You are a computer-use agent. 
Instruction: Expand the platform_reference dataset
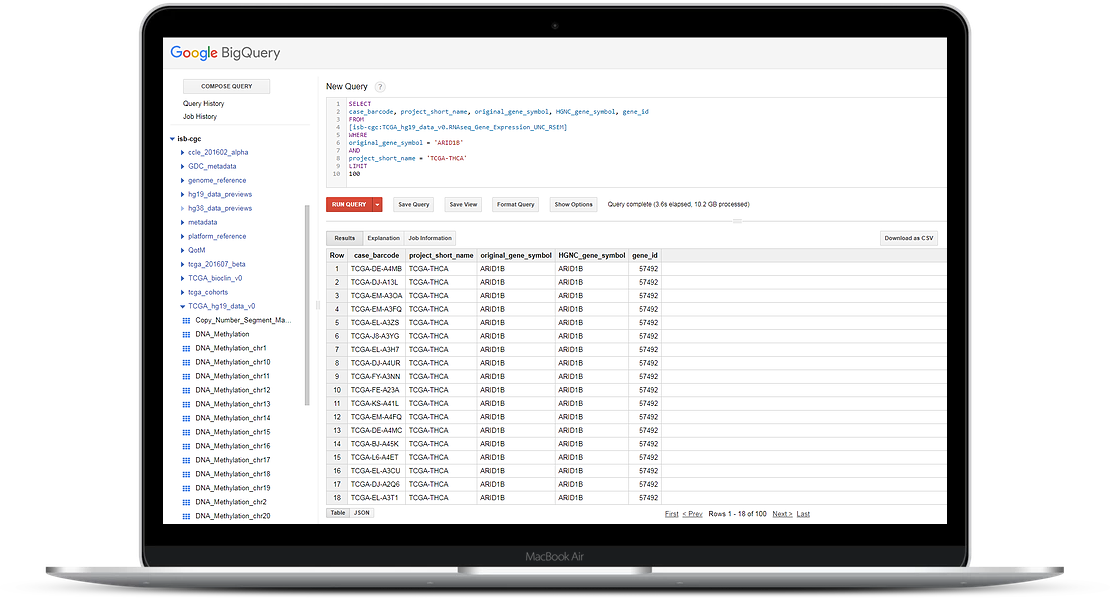coord(183,236)
